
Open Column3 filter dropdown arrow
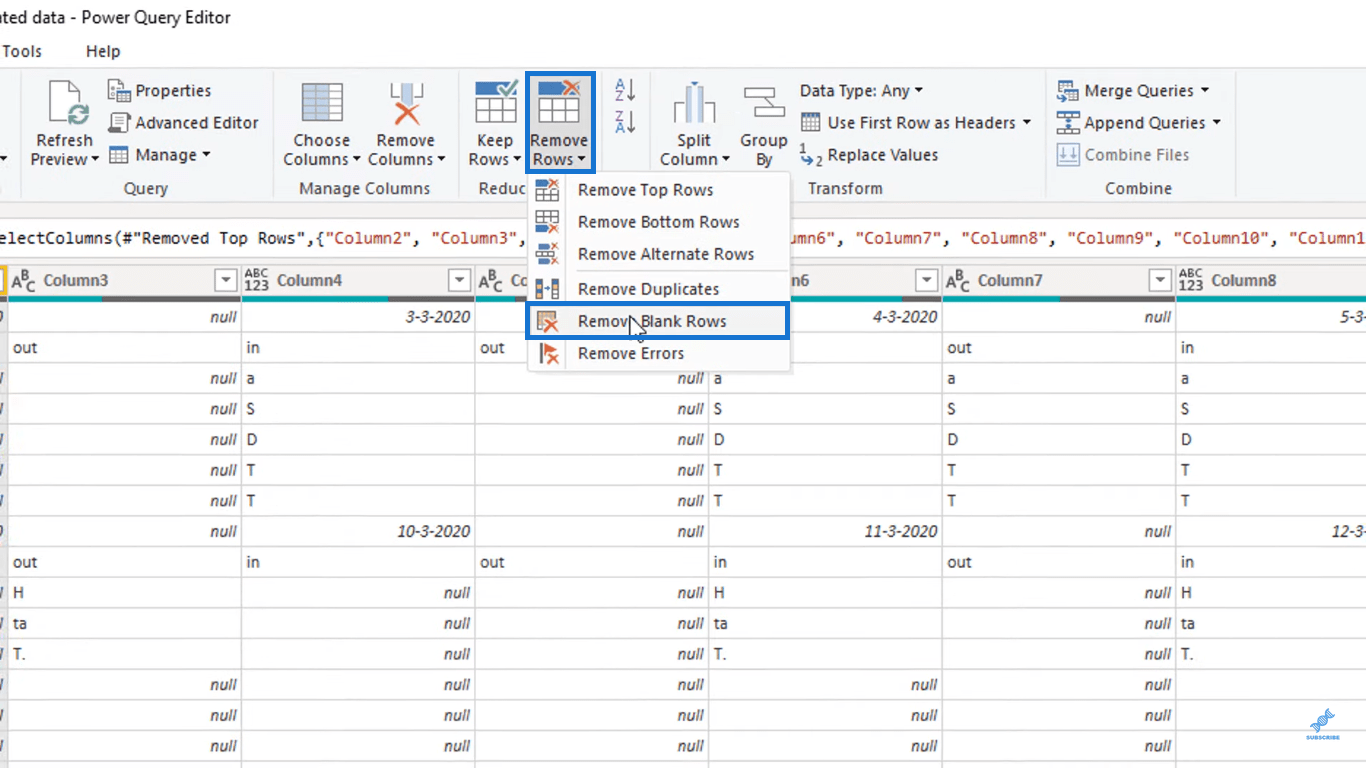[226, 281]
